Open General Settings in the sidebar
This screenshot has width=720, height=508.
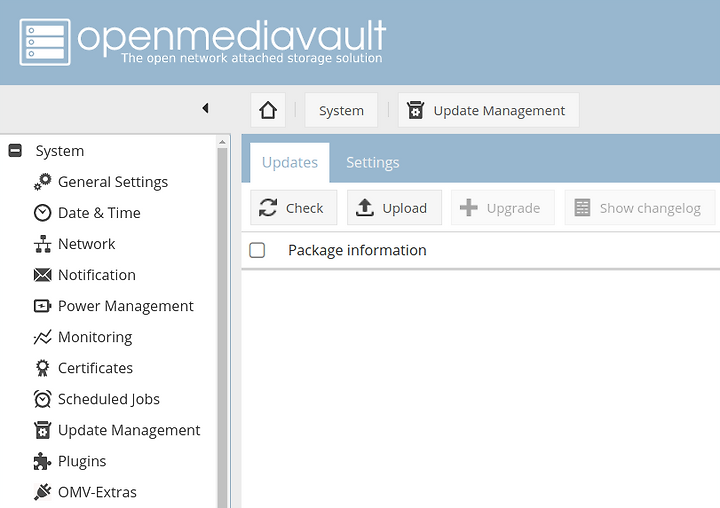tap(113, 182)
